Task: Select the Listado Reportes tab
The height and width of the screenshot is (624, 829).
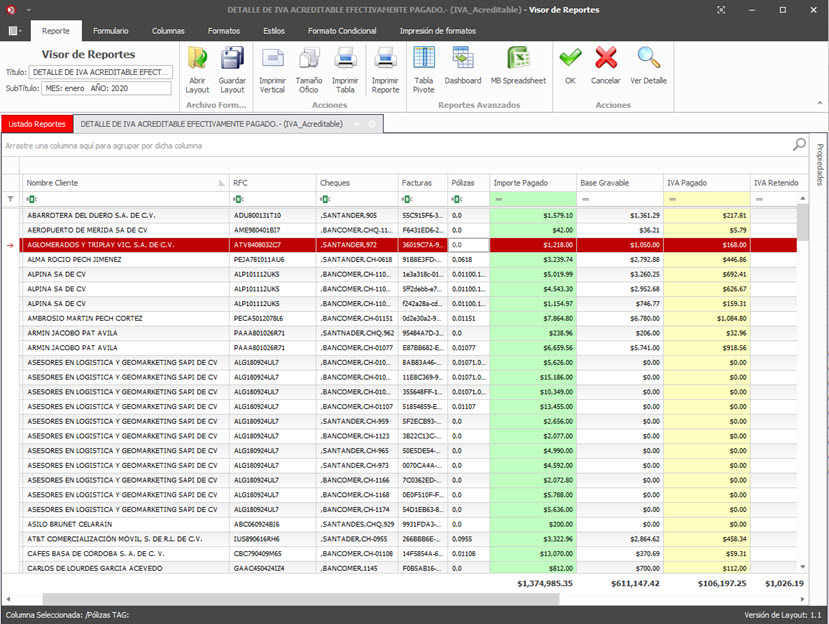Action: point(37,124)
